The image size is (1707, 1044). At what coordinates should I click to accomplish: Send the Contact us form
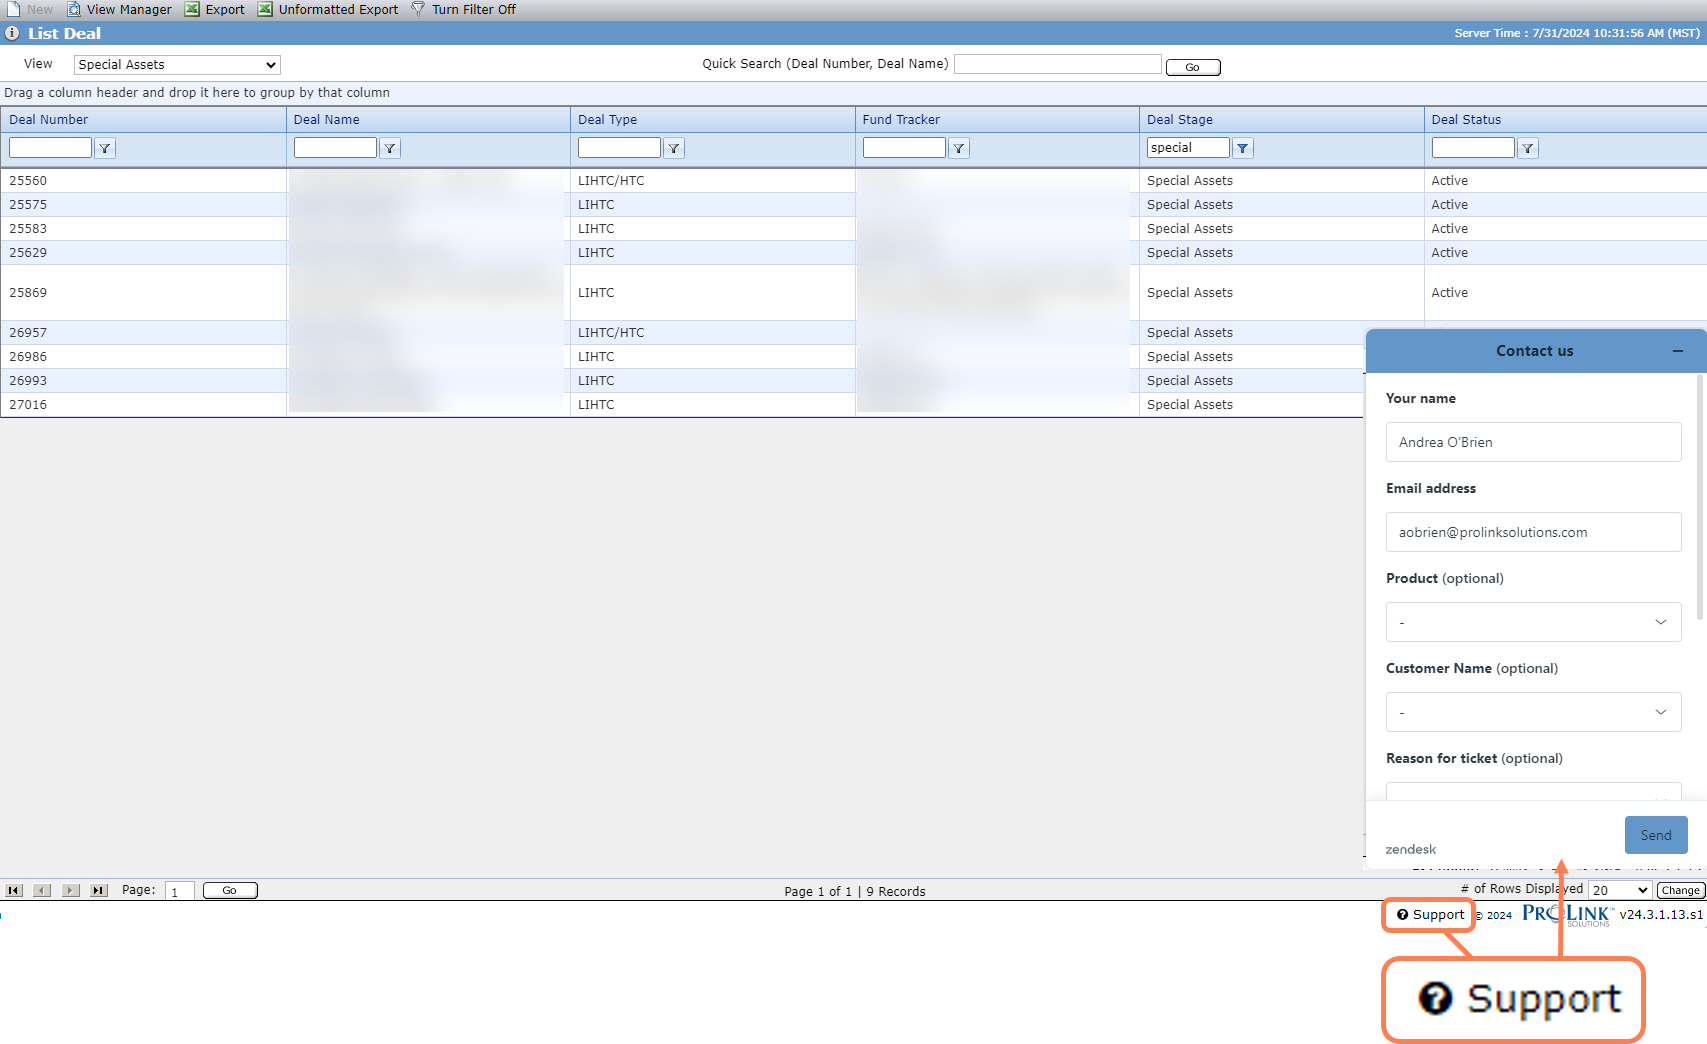click(x=1656, y=835)
